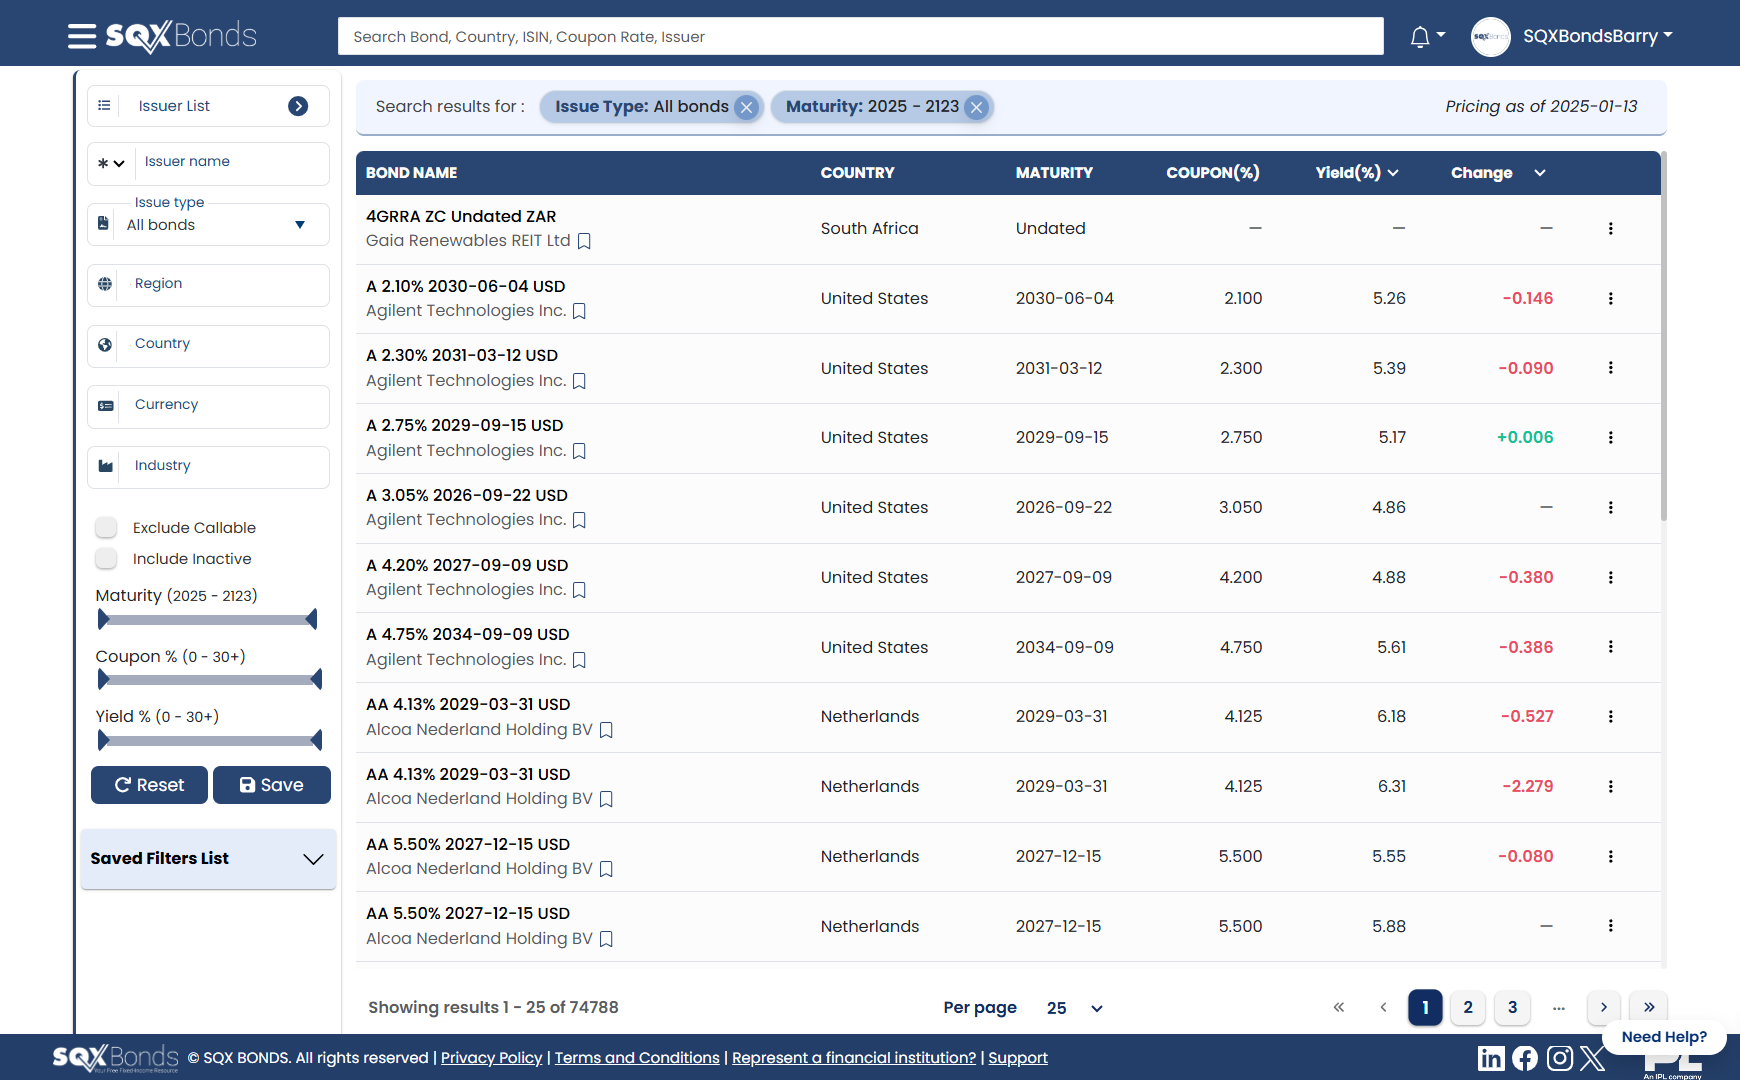Remove the Issue Type filter chip
Viewport: 1740px width, 1080px height.
coord(746,107)
